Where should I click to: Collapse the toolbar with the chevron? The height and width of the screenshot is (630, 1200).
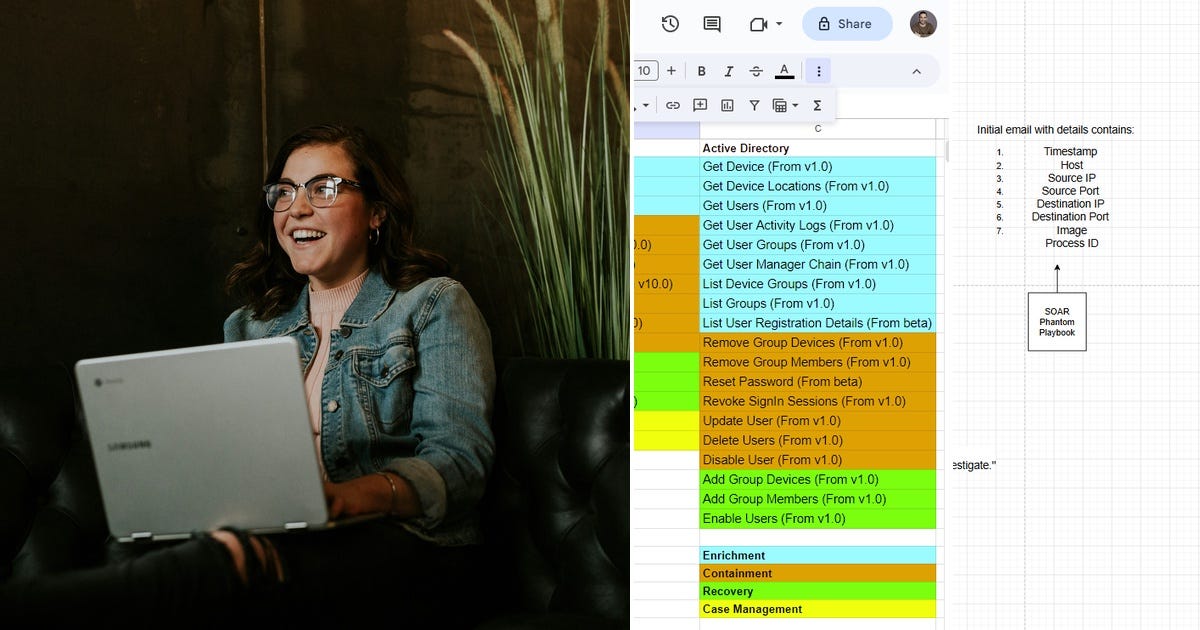click(x=917, y=70)
